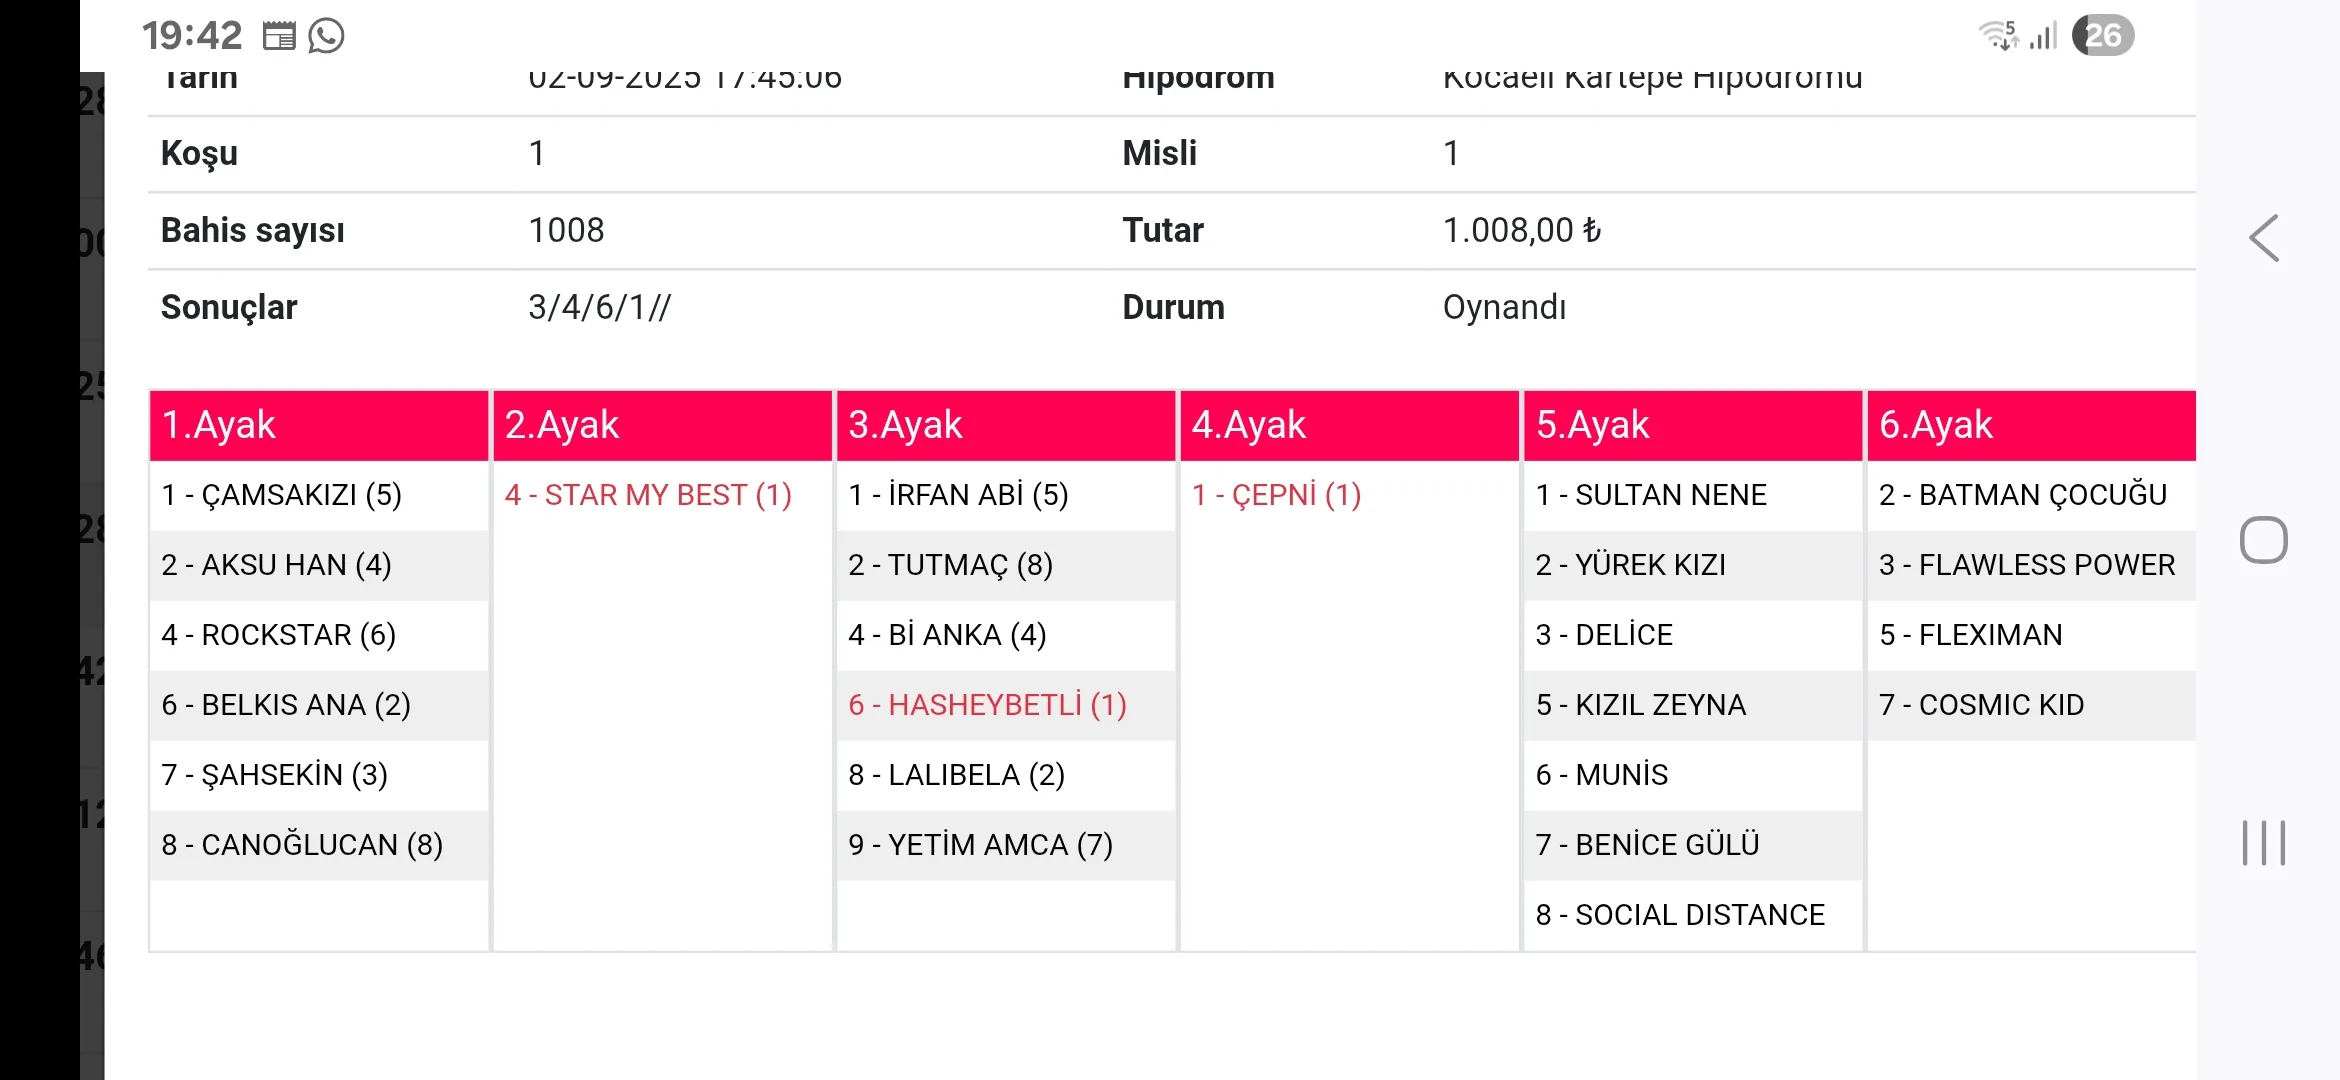
Task: Click the highlighted HASHEYBETLİ entry
Action: click(987, 705)
